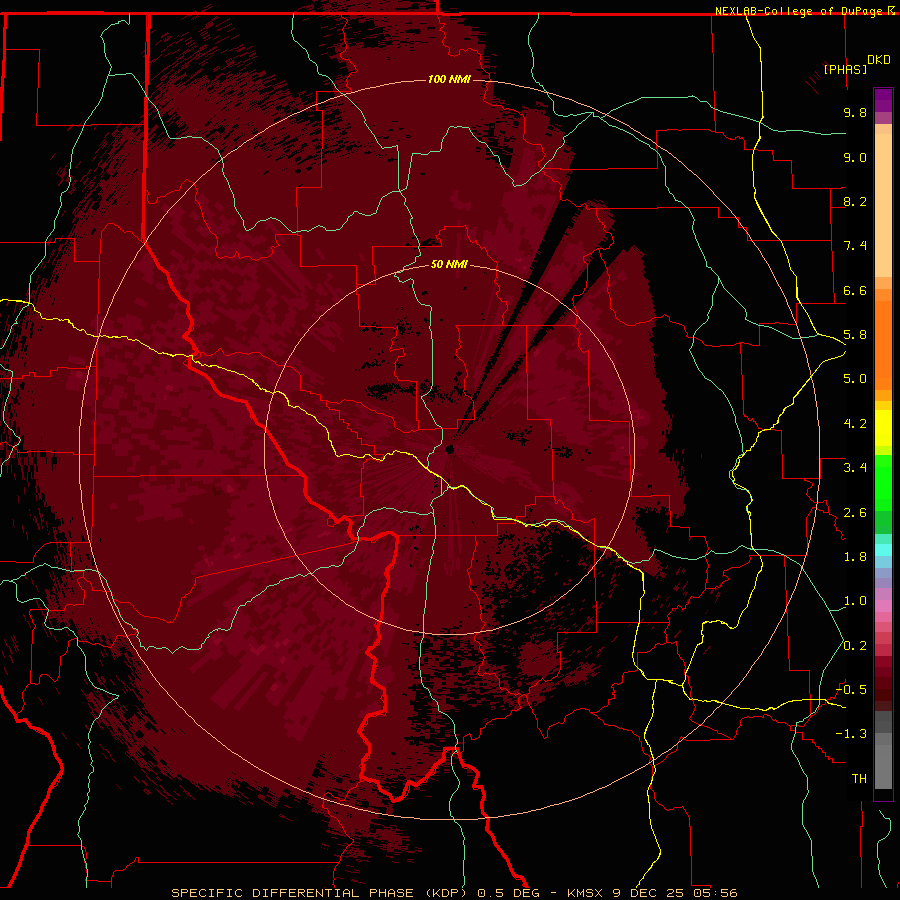The width and height of the screenshot is (900, 900).
Task: Click the 9.8 scale value
Action: click(x=855, y=112)
